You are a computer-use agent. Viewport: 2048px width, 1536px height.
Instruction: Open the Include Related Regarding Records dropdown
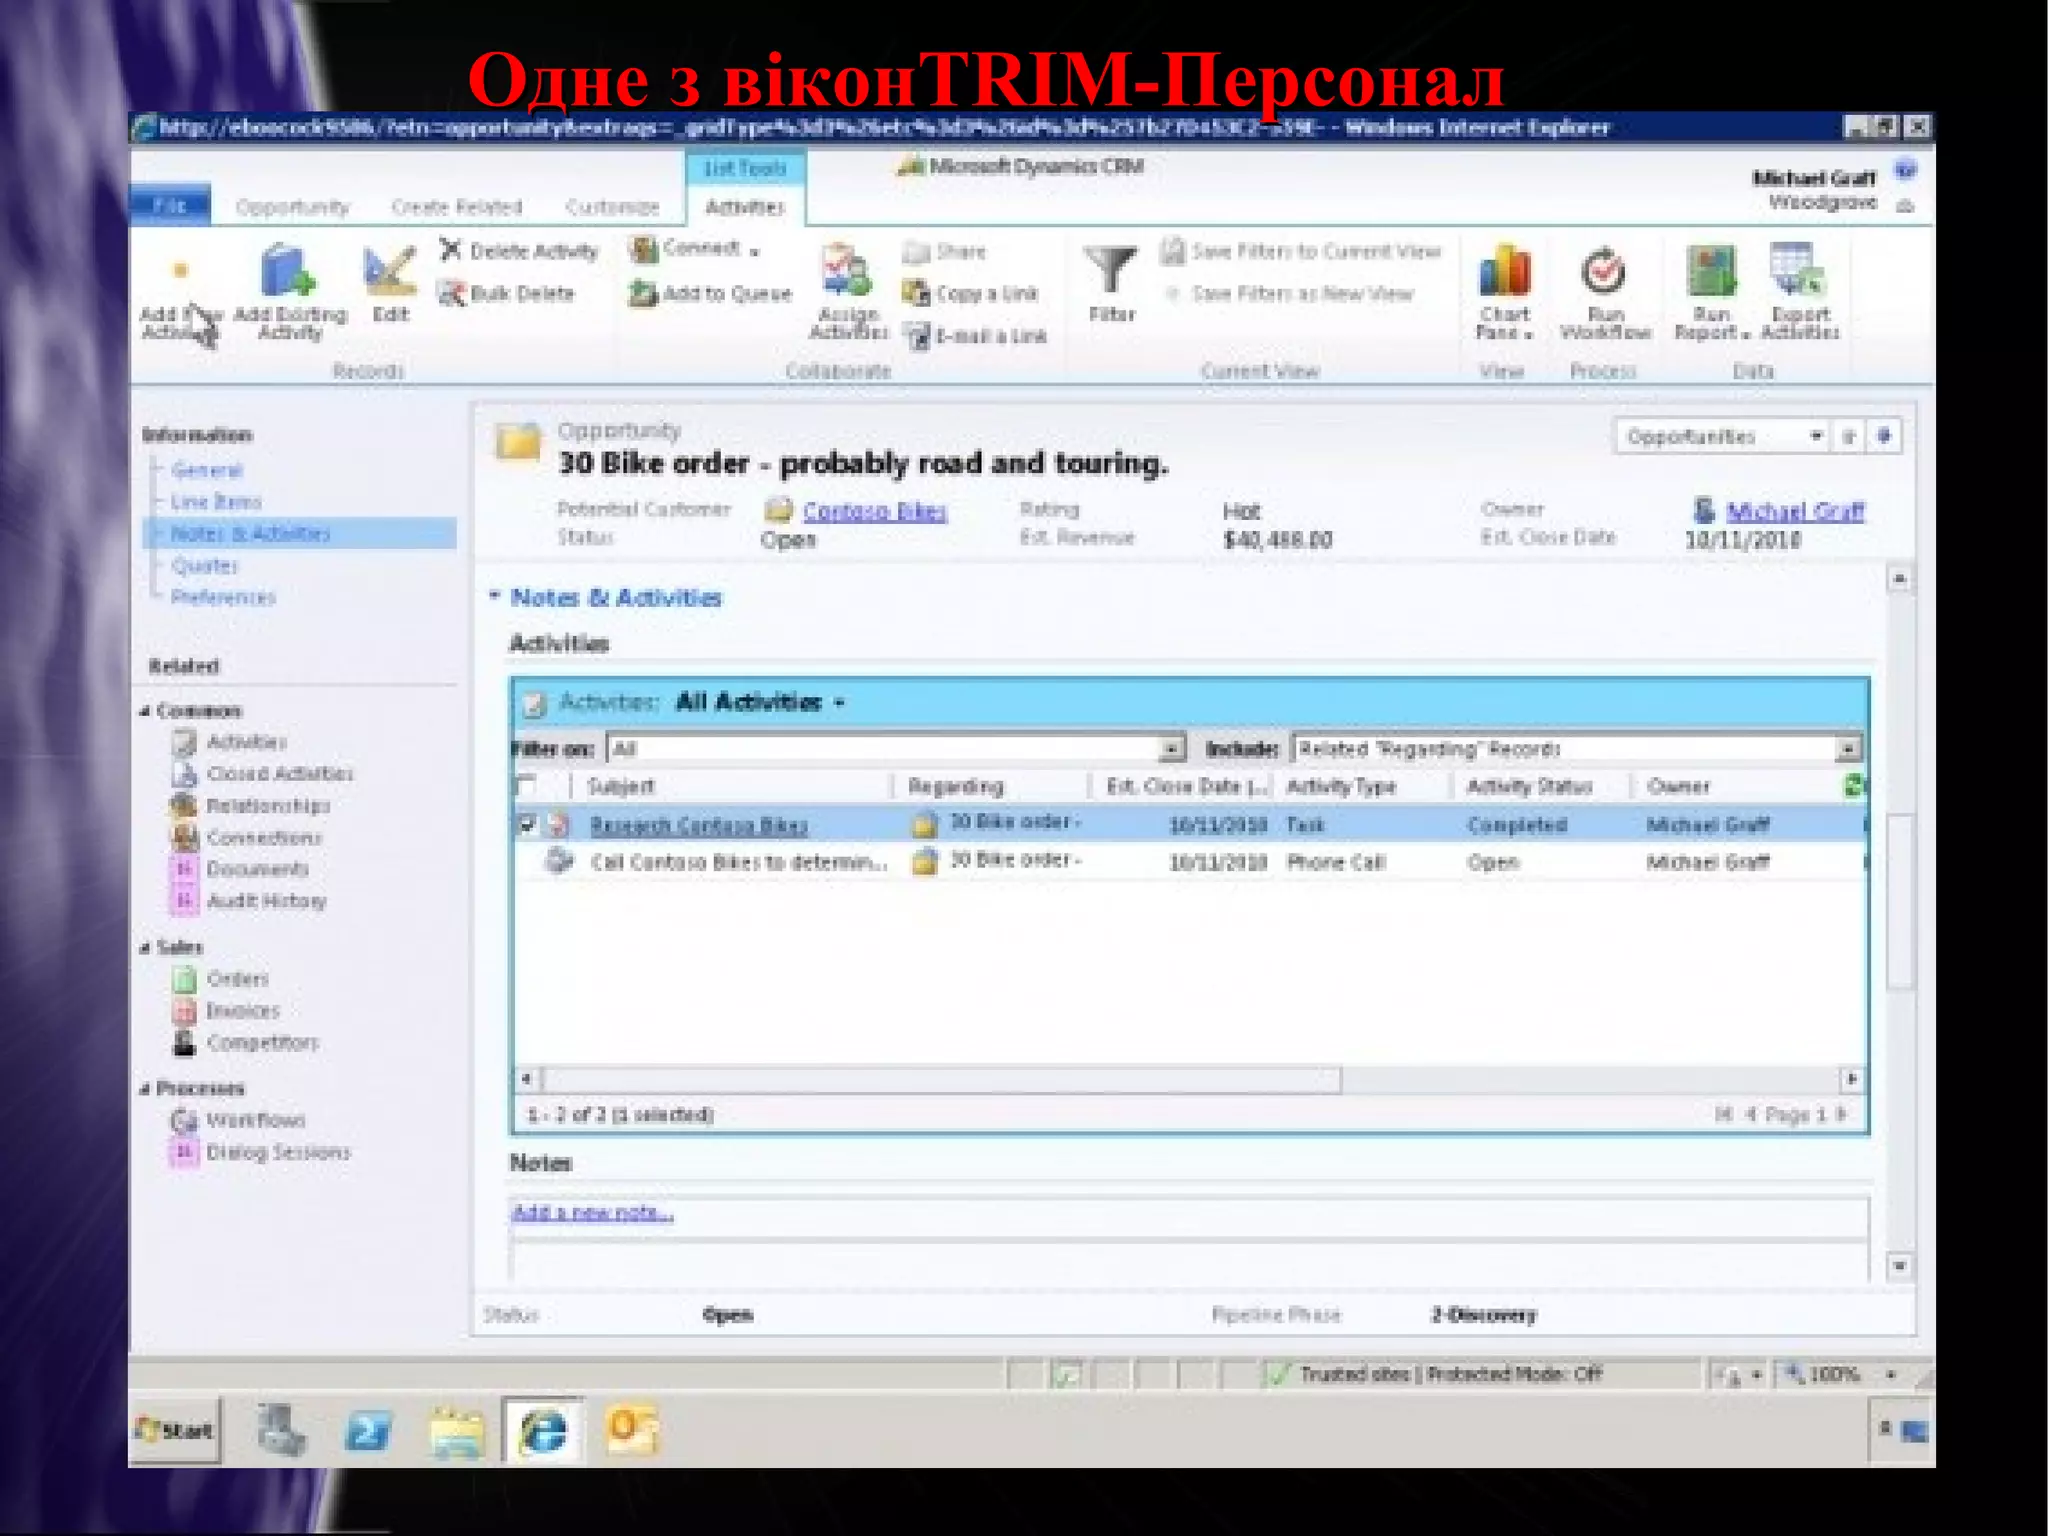click(x=1848, y=748)
